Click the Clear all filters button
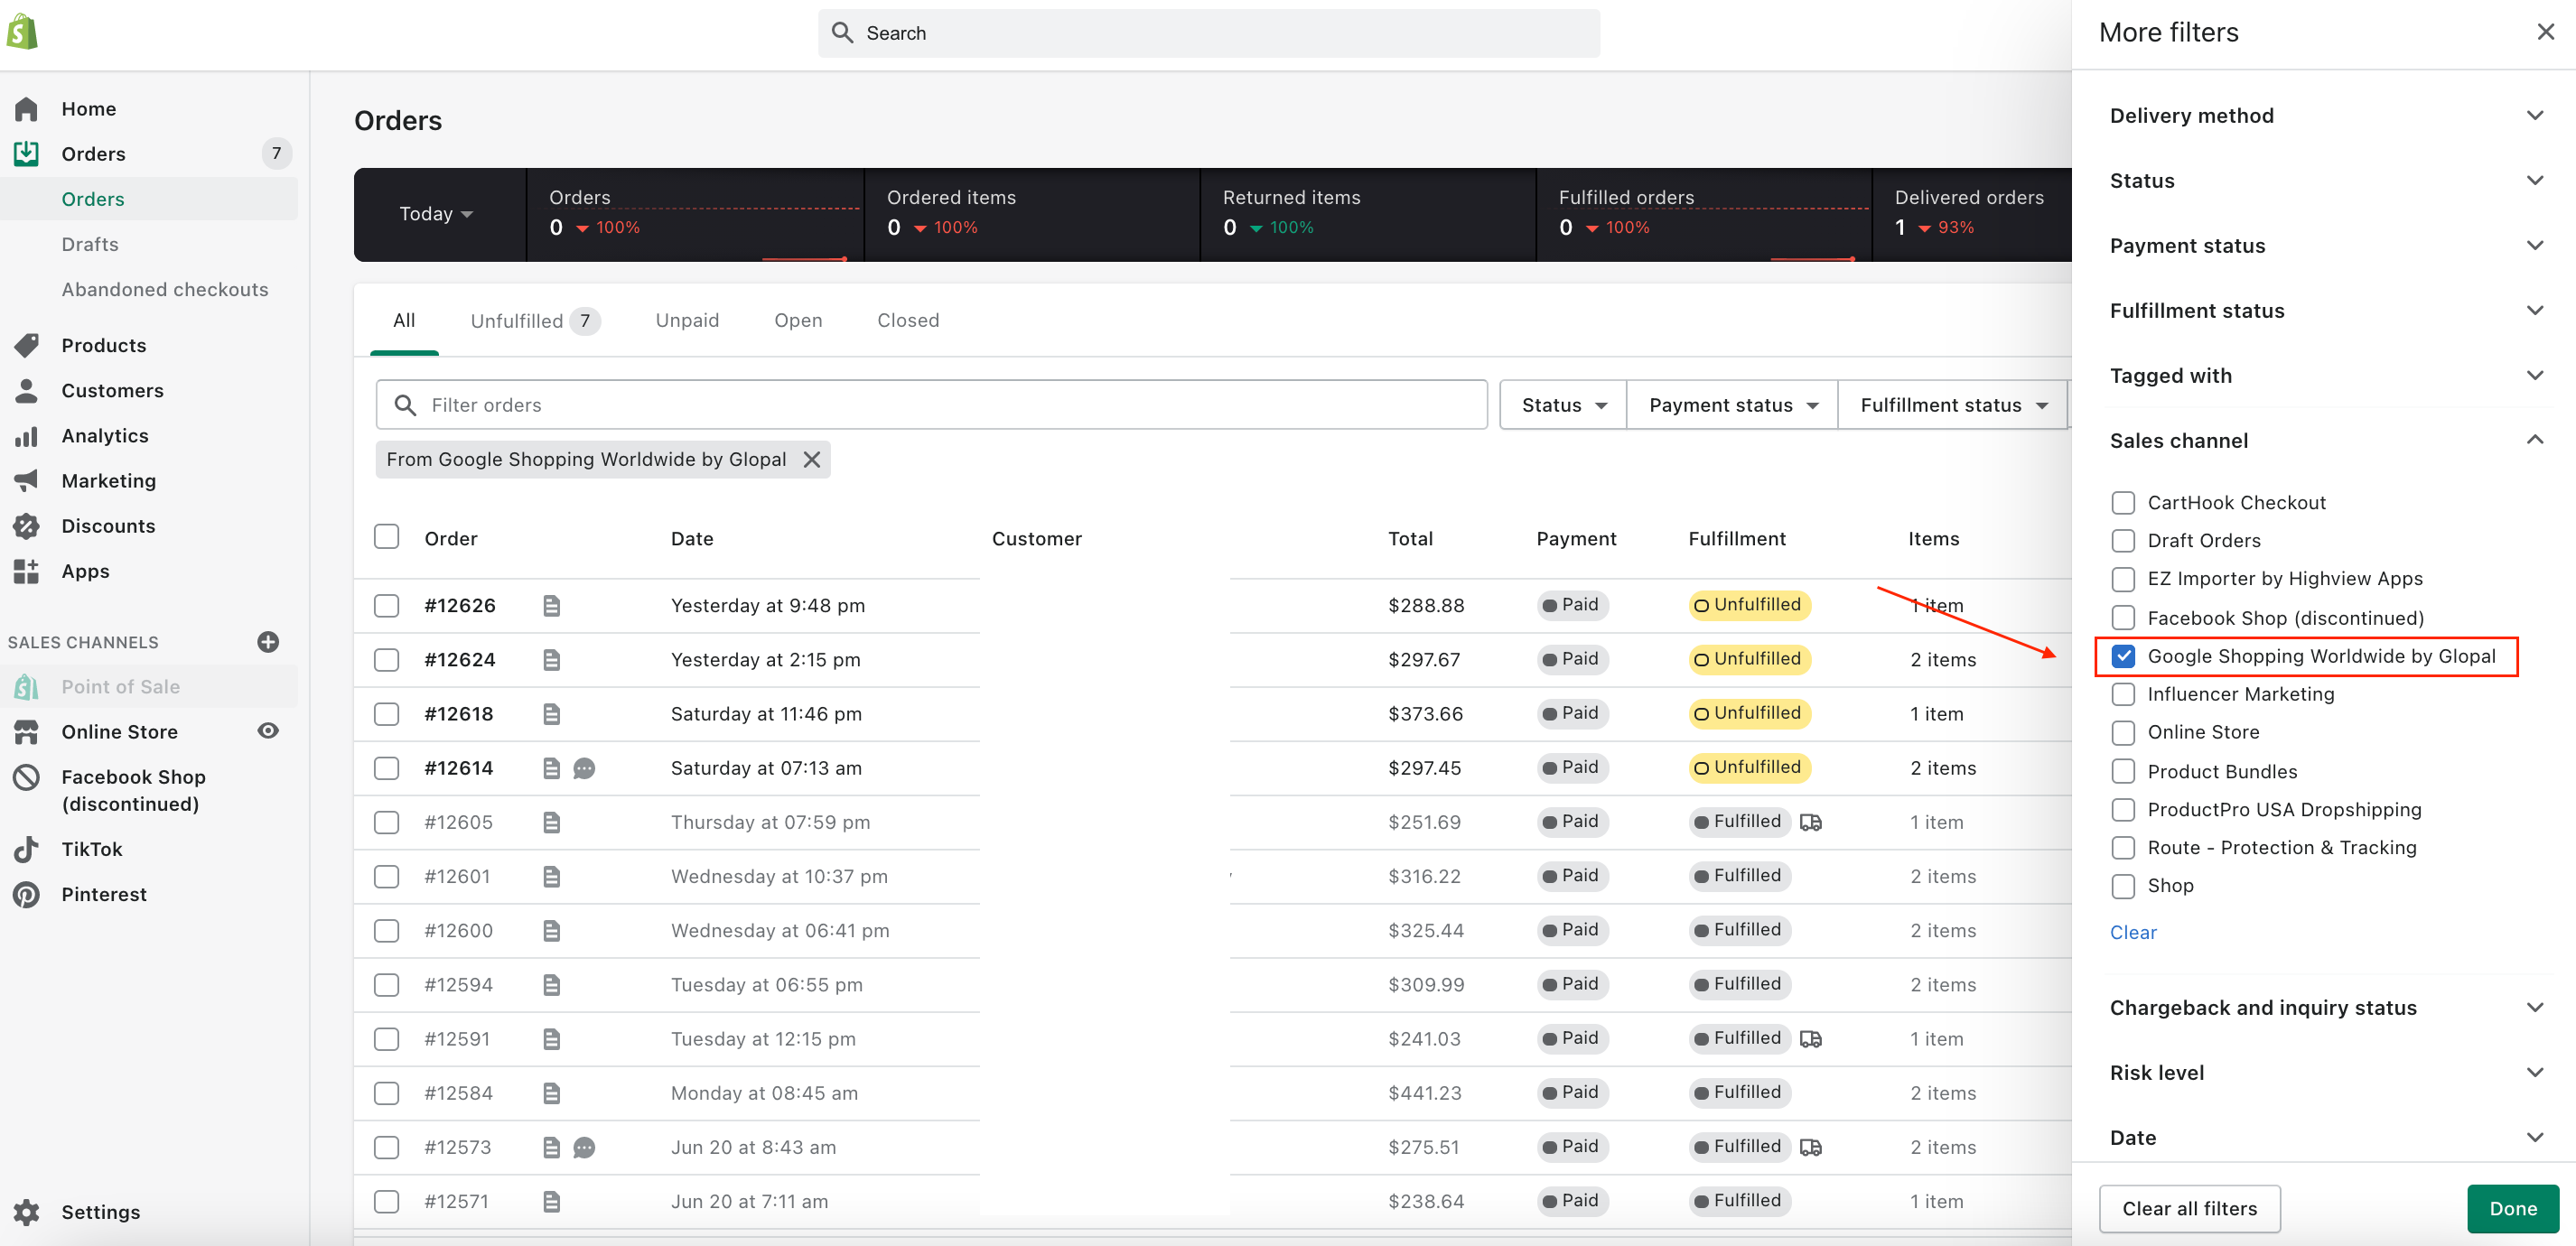The height and width of the screenshot is (1246, 2576). [x=2189, y=1208]
